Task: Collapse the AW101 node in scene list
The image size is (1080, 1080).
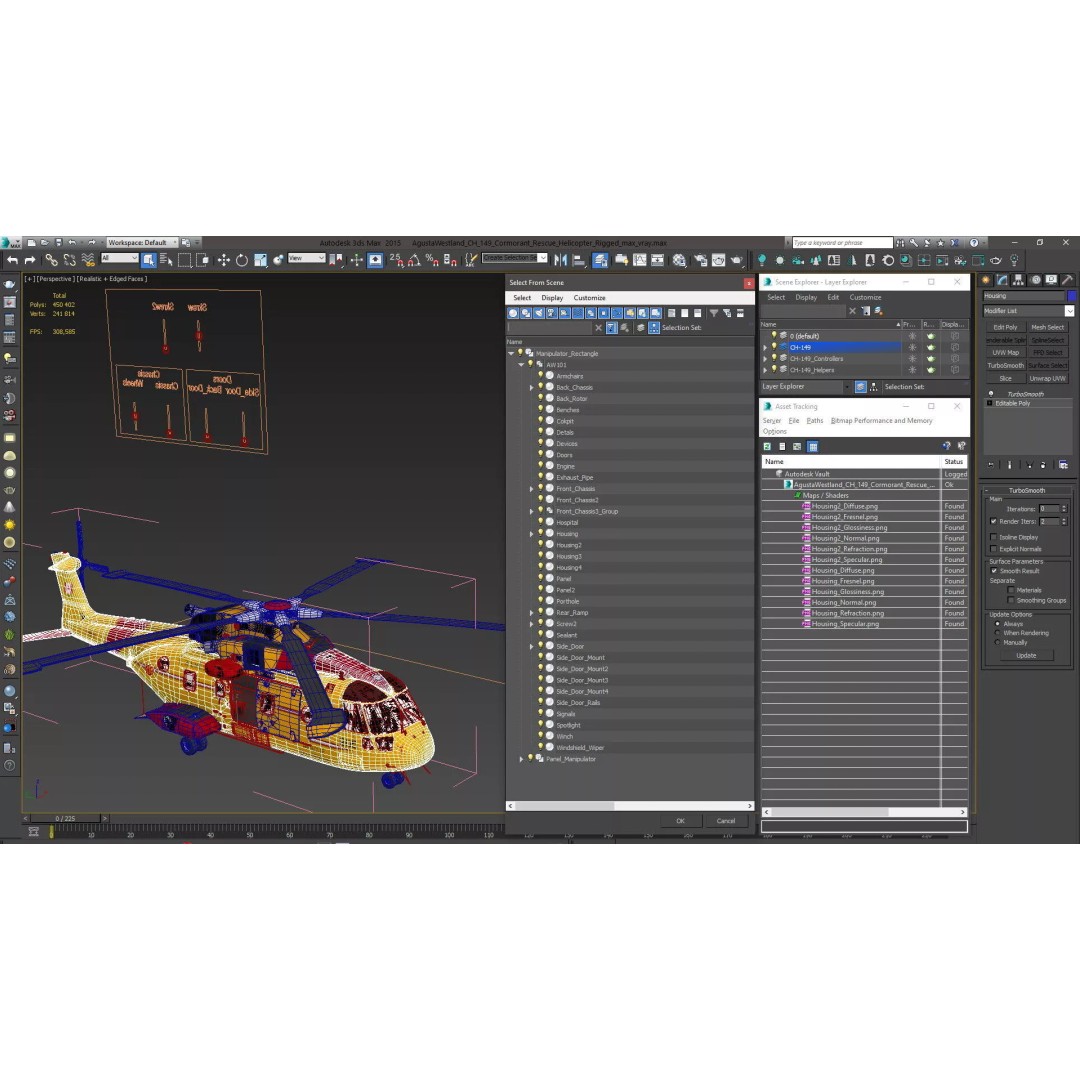Action: tap(521, 365)
